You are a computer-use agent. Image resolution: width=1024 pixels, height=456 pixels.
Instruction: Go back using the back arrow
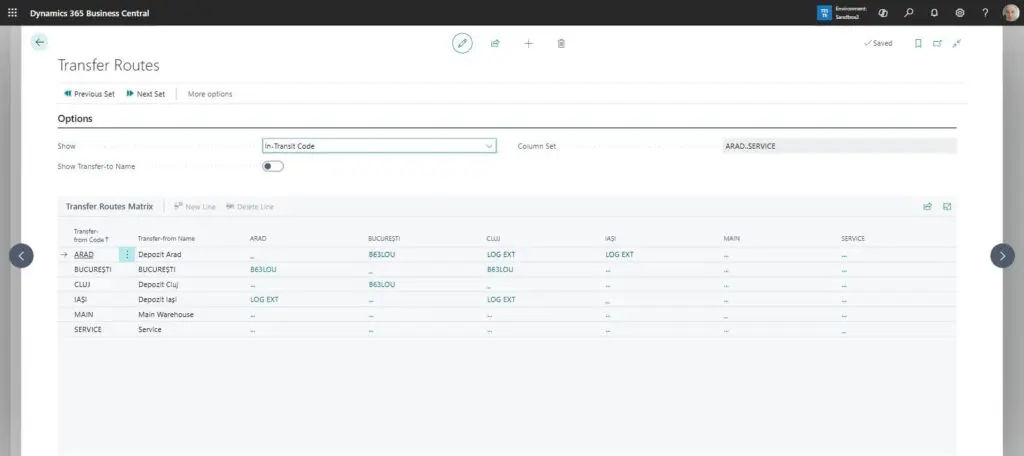click(x=40, y=42)
